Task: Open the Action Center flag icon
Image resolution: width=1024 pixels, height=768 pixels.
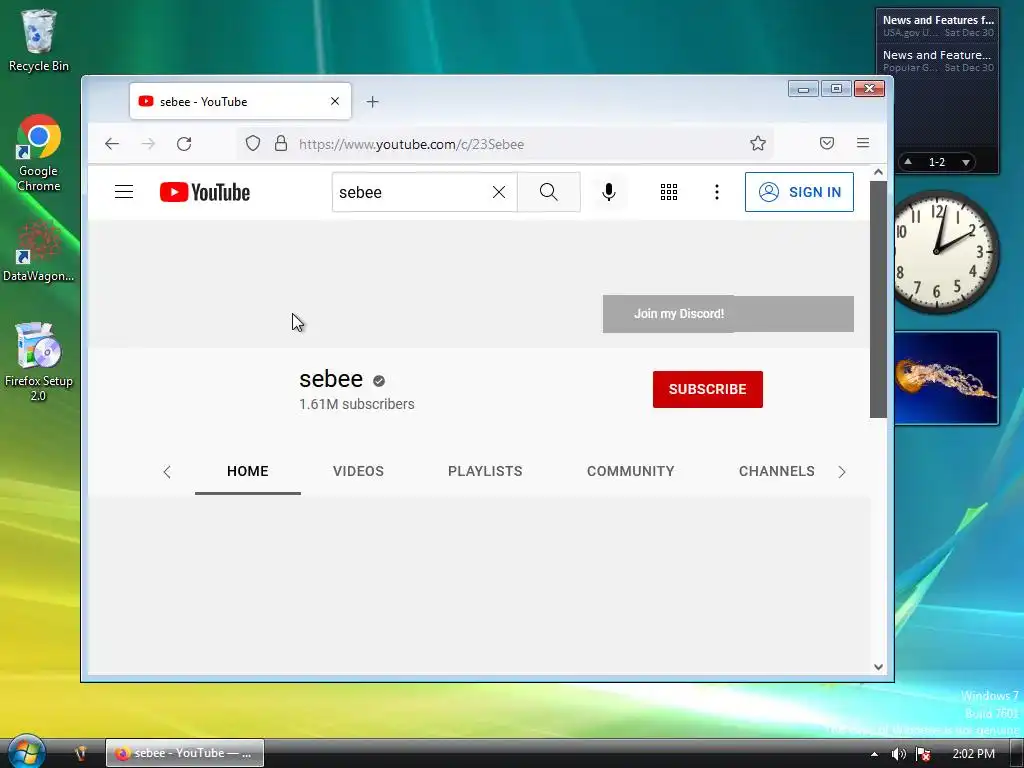Action: pos(923,754)
